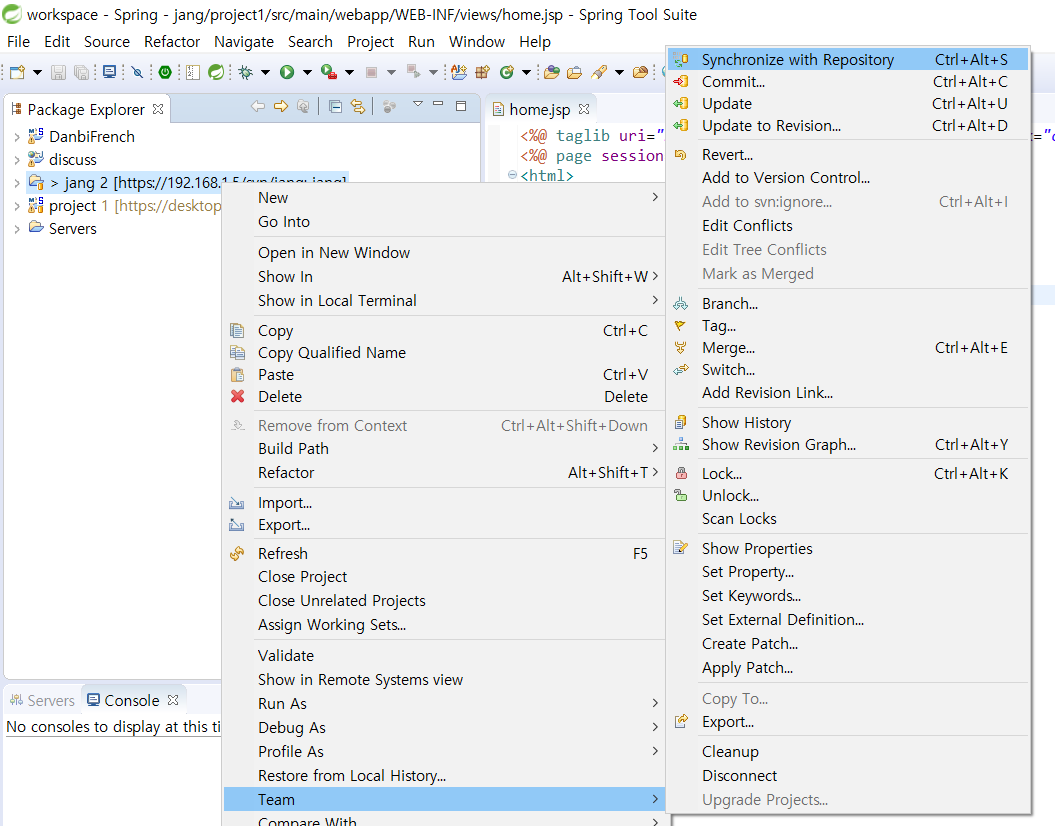The image size is (1055, 826).
Task: Choose Show Revision Graph...
Action: click(x=848, y=445)
